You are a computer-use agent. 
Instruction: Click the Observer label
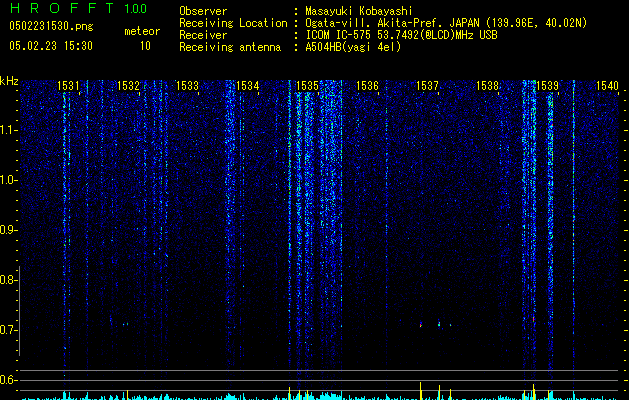coord(203,11)
